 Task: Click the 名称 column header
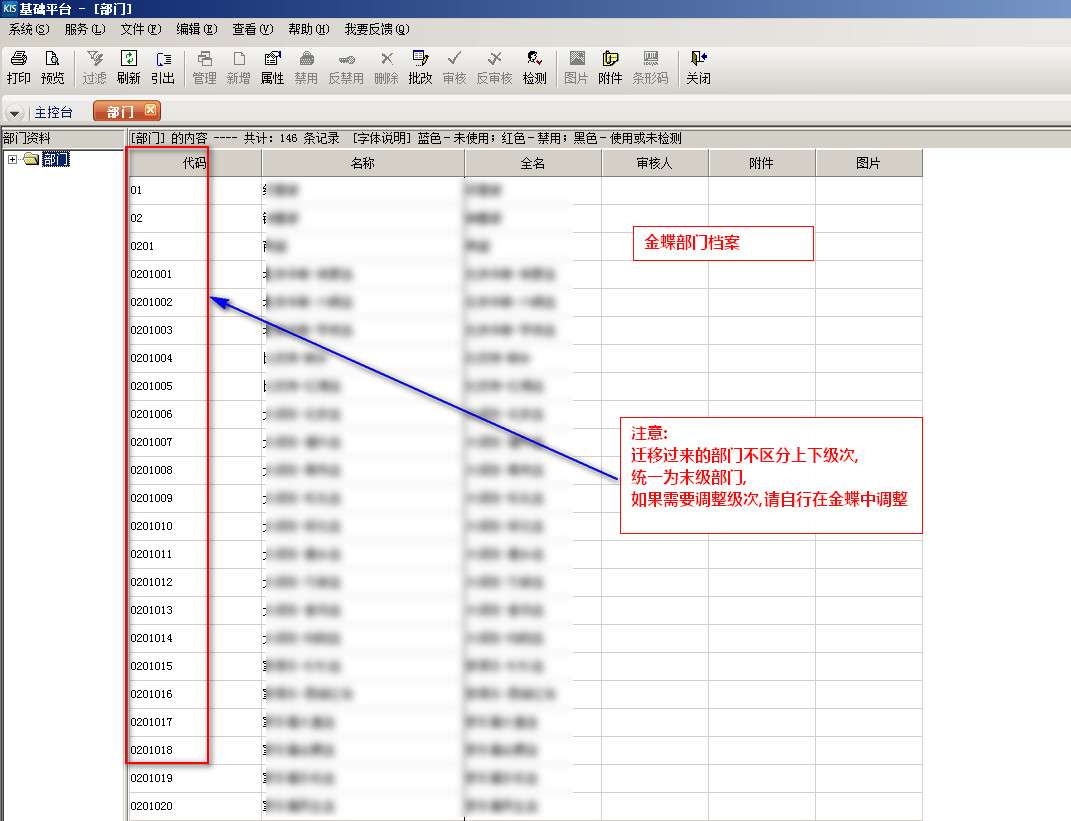point(363,163)
